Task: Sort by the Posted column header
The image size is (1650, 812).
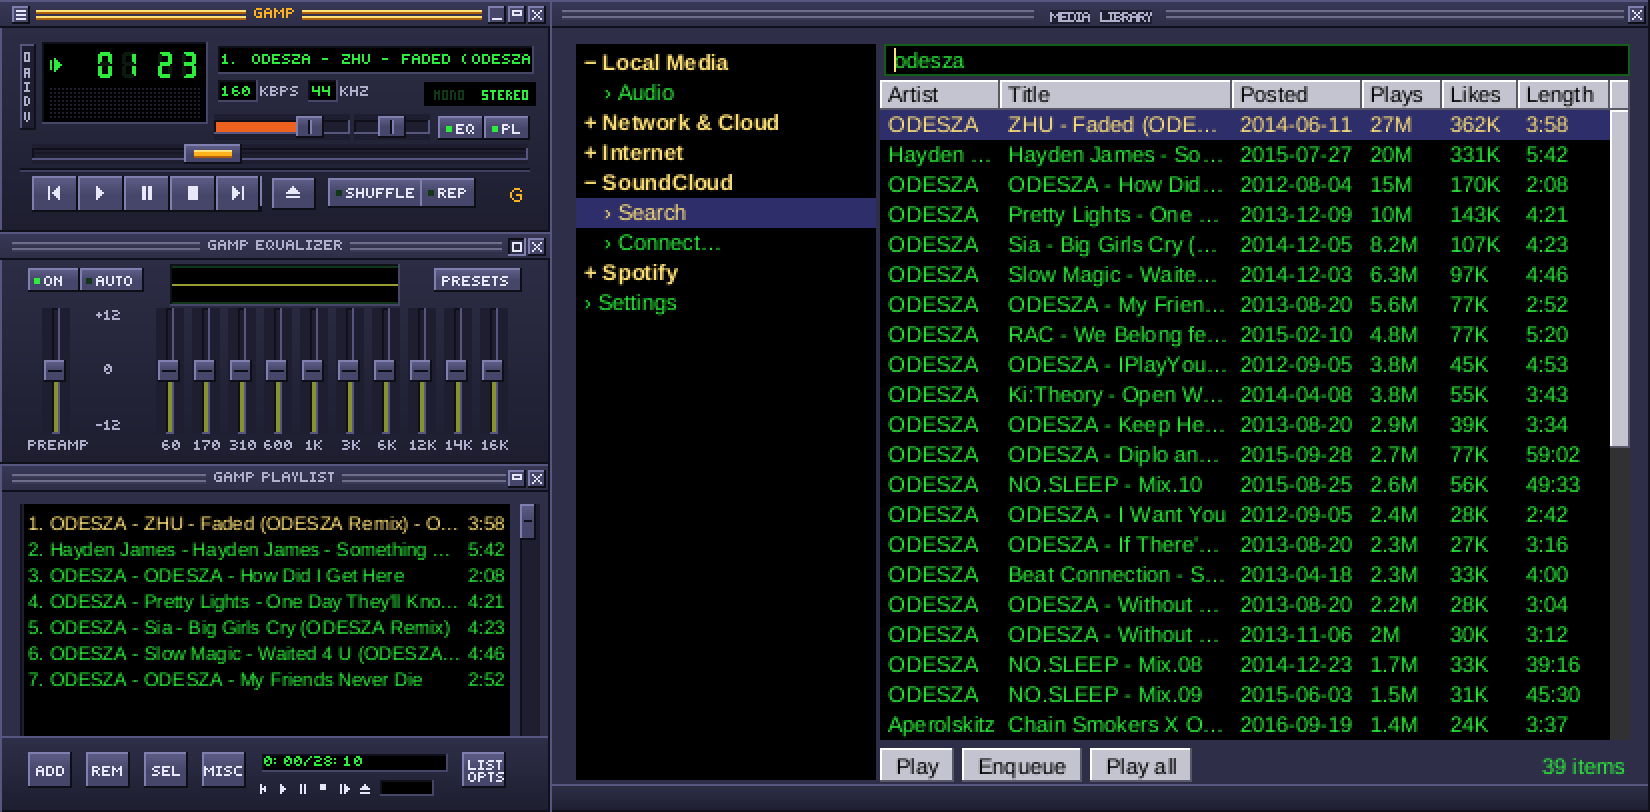Action: click(1296, 95)
